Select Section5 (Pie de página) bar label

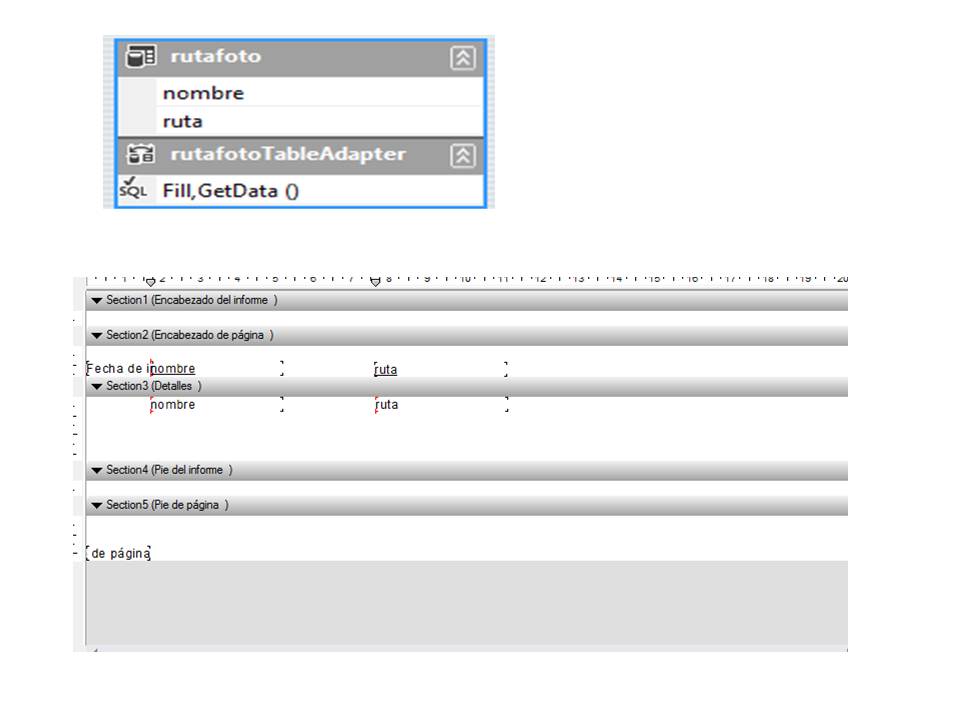[167, 504]
